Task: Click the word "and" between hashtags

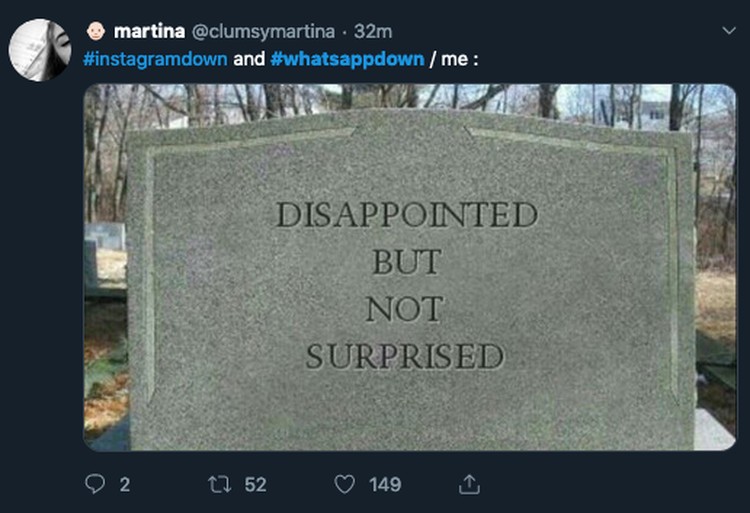Action: [x=249, y=59]
